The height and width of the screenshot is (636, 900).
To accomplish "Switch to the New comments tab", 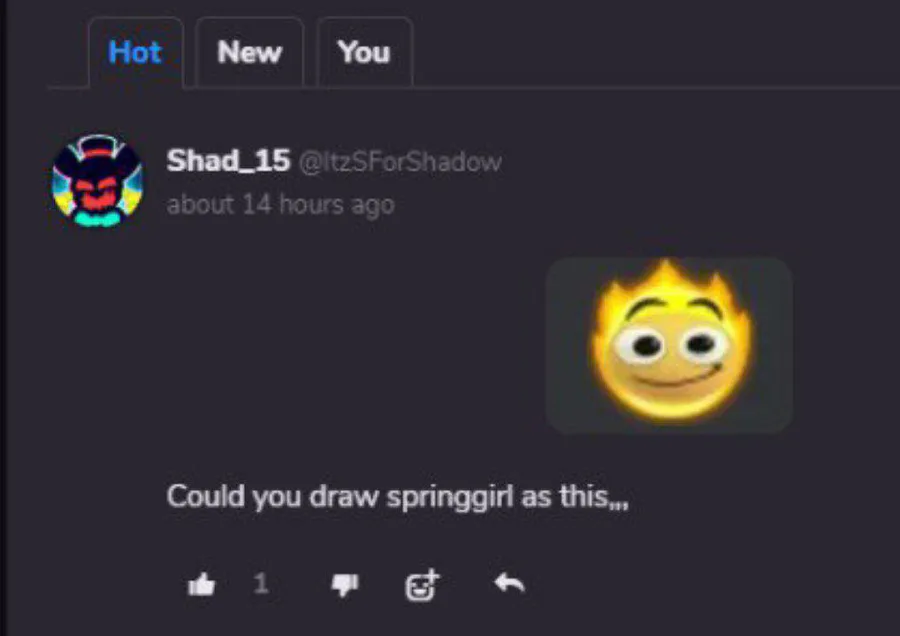I will coord(250,52).
